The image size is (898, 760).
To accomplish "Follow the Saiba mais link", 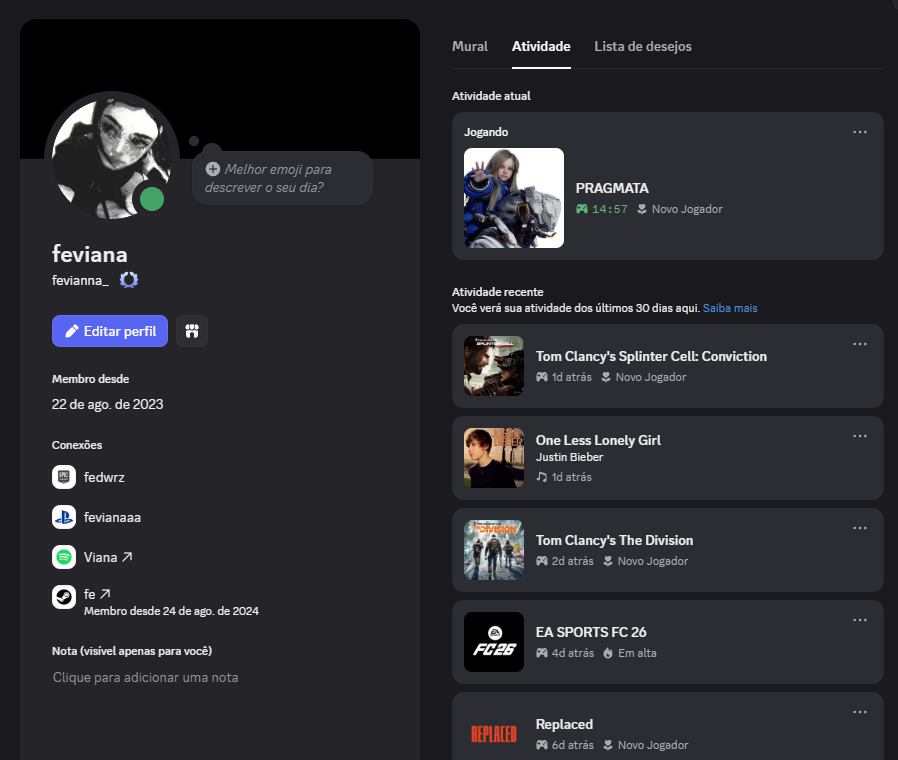I will pos(730,308).
